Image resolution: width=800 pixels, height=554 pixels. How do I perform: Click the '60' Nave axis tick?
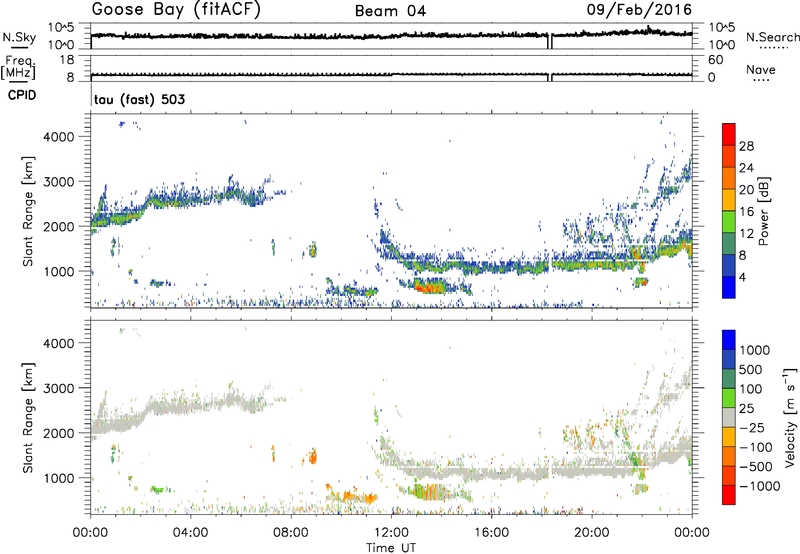tap(715, 60)
